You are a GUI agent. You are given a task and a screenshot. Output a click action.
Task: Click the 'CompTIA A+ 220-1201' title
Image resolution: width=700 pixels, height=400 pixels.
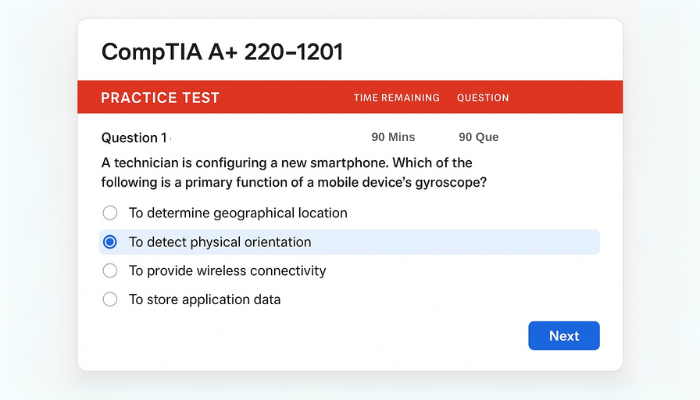coord(222,52)
